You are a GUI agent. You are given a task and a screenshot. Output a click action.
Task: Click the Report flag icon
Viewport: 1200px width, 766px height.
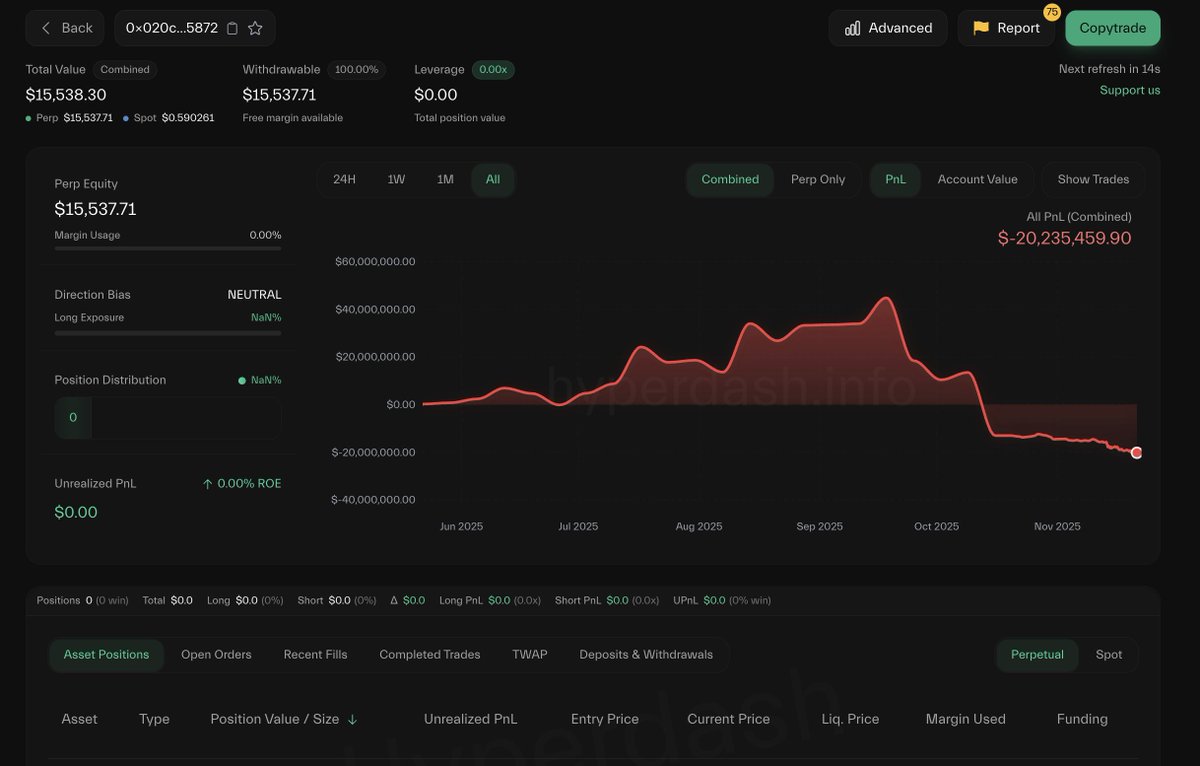coord(980,28)
